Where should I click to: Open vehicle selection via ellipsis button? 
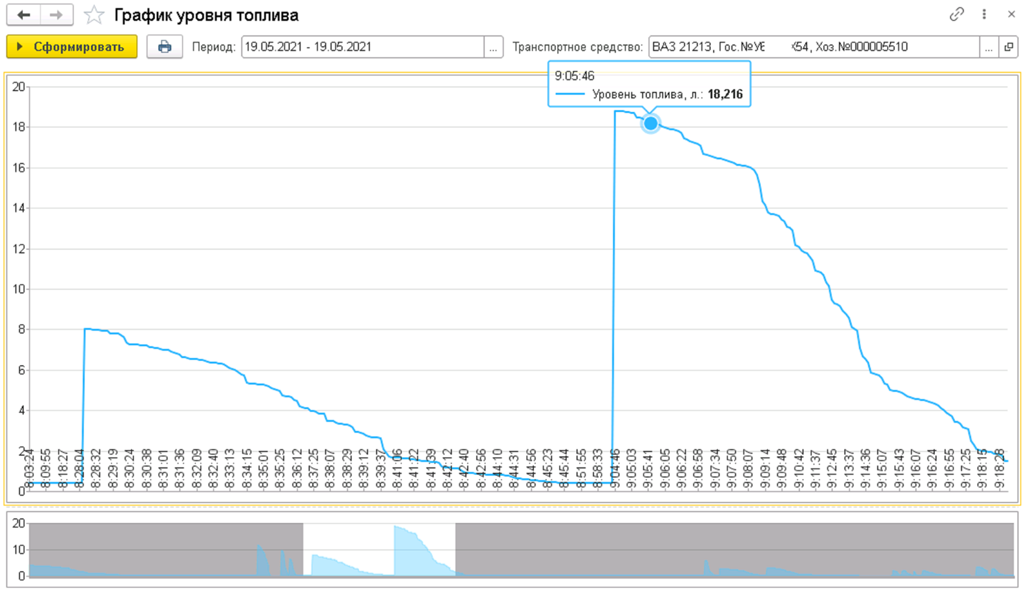pos(987,47)
